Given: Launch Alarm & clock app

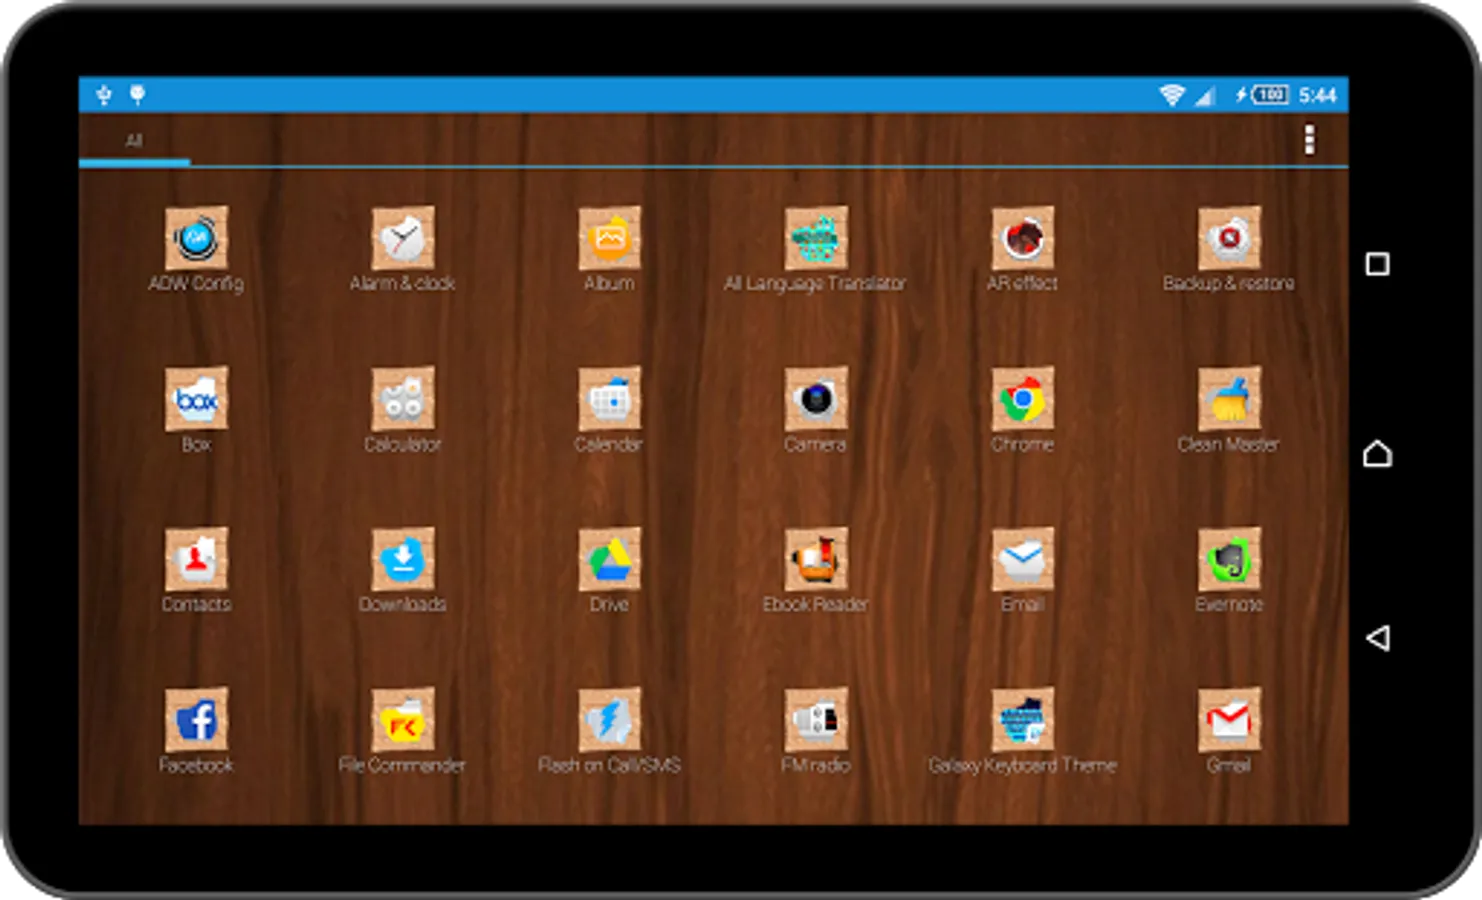Looking at the screenshot, I should pyautogui.click(x=403, y=238).
